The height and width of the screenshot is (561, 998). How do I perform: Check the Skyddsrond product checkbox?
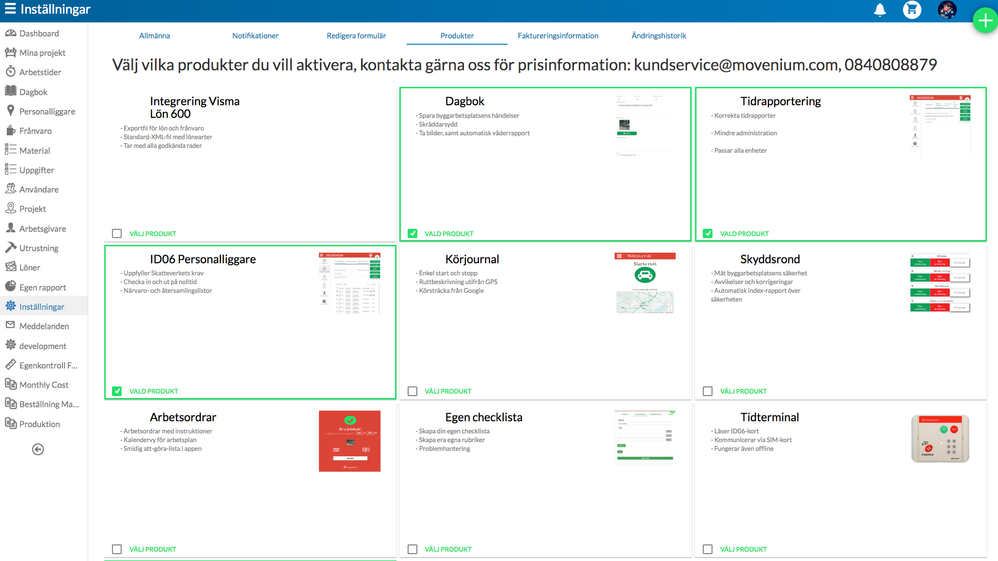(708, 391)
